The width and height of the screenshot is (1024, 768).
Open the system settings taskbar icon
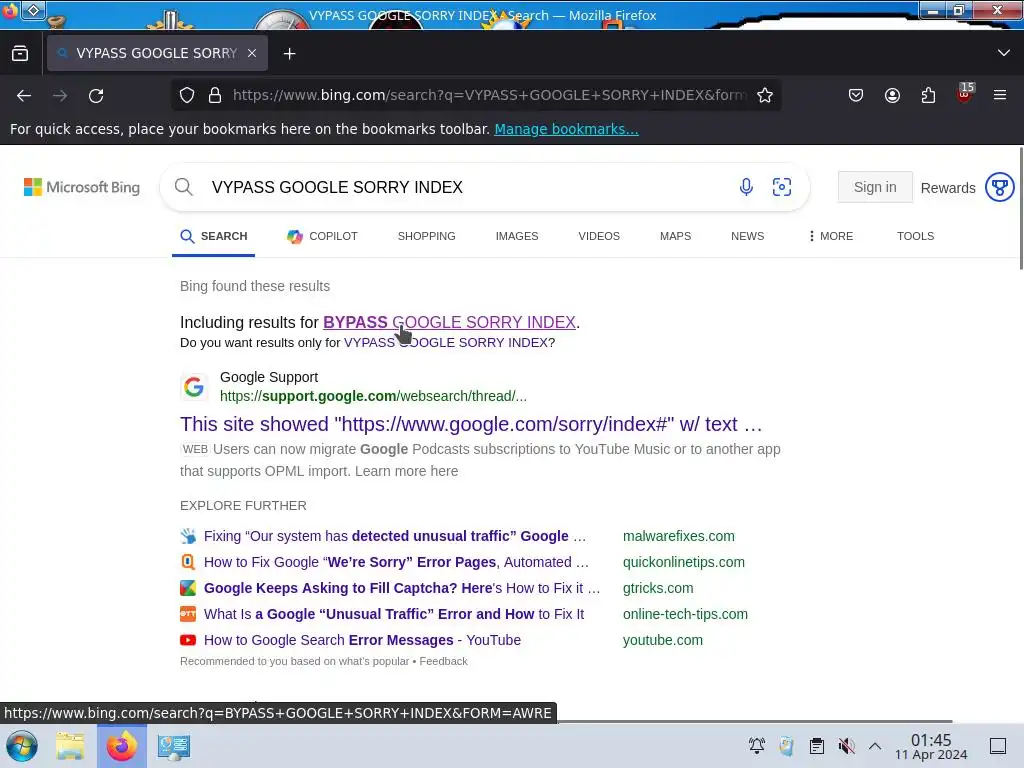pos(174,746)
